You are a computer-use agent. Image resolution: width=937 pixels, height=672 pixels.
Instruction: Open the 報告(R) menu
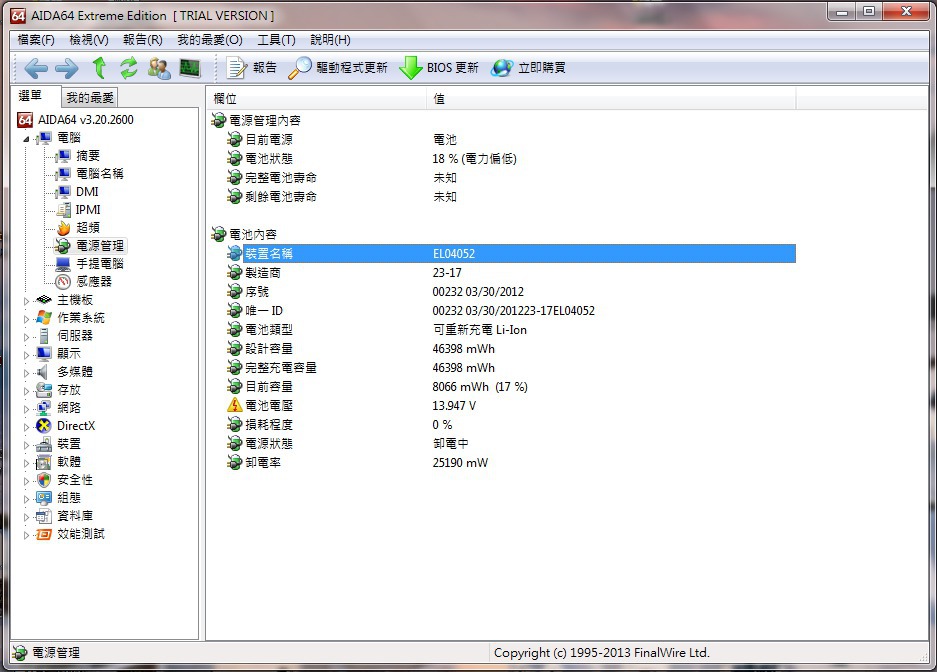click(143, 40)
